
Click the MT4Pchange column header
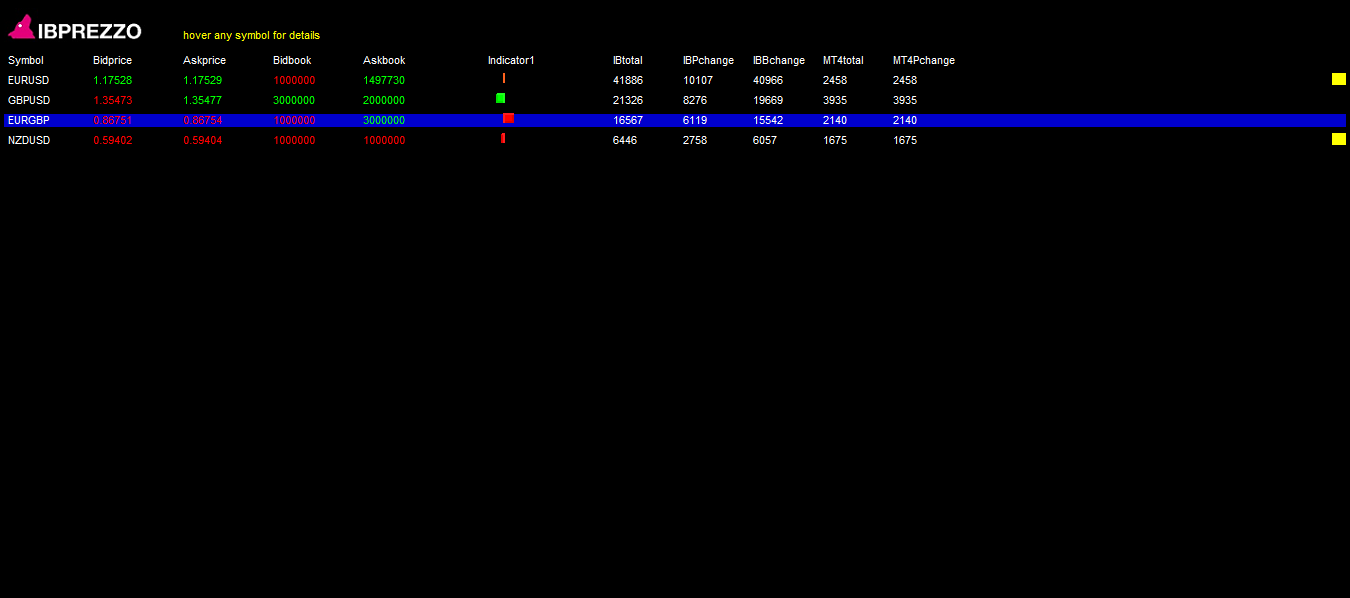(923, 60)
